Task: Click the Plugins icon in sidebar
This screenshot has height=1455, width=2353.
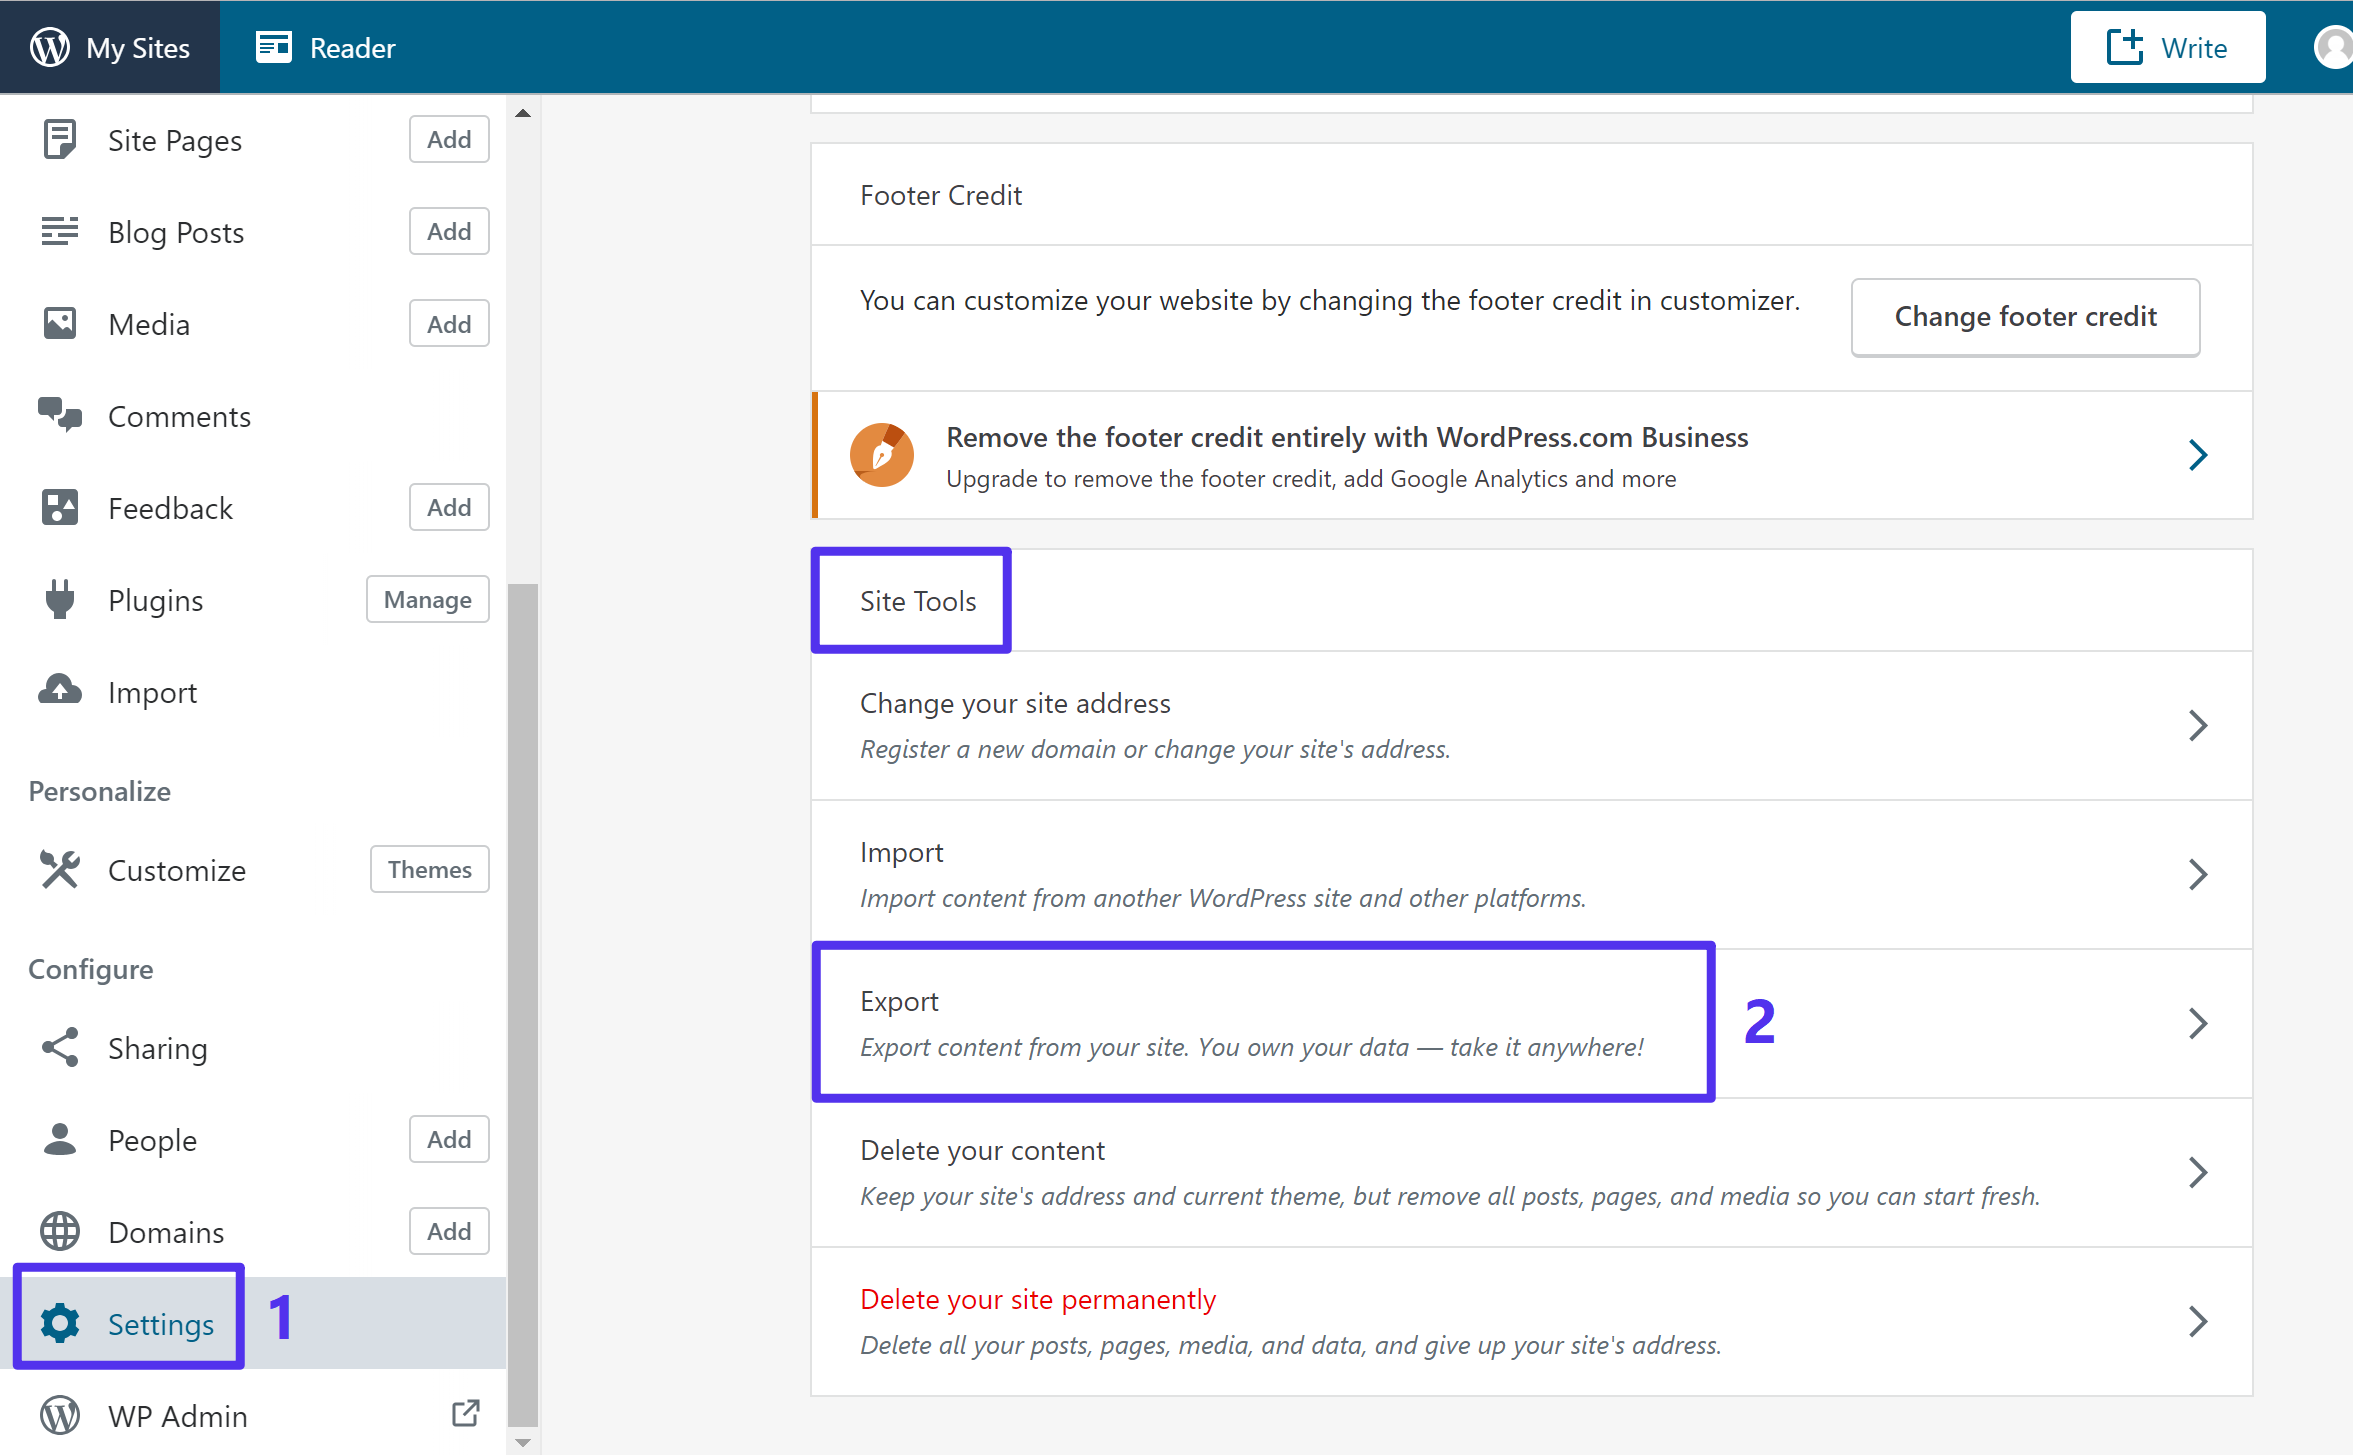Action: pyautogui.click(x=59, y=600)
